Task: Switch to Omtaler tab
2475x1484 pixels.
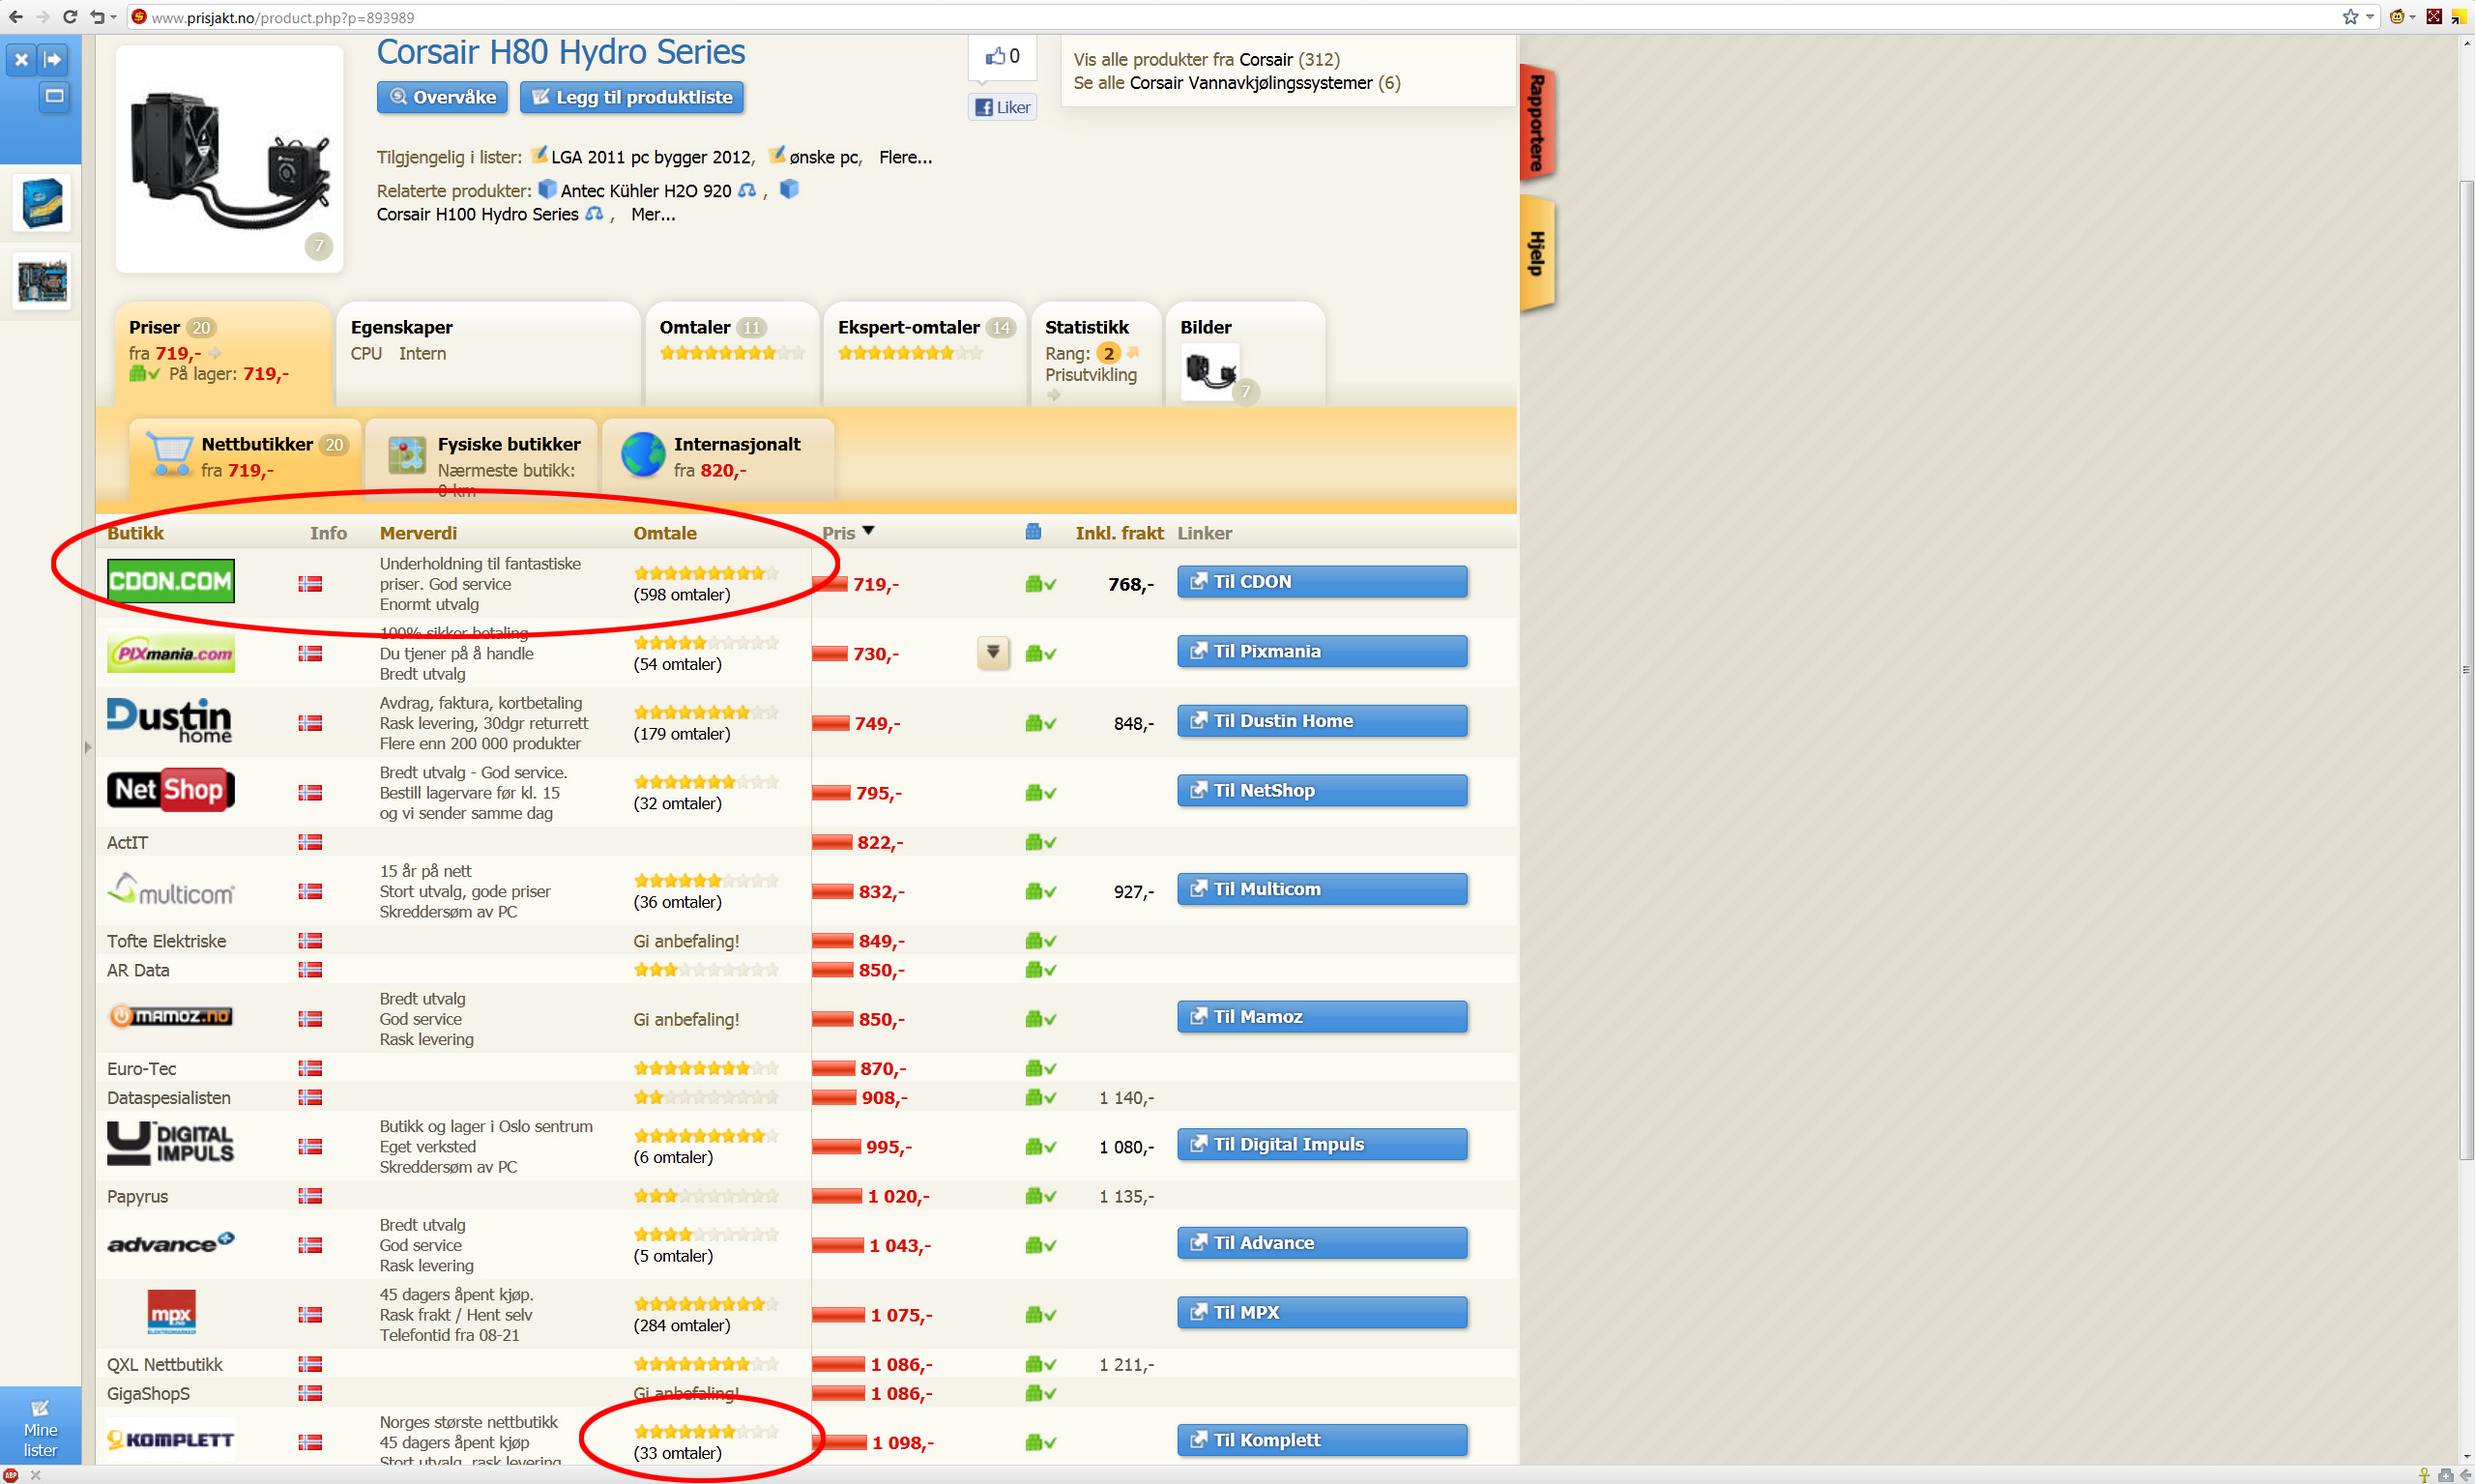Action: click(x=732, y=354)
